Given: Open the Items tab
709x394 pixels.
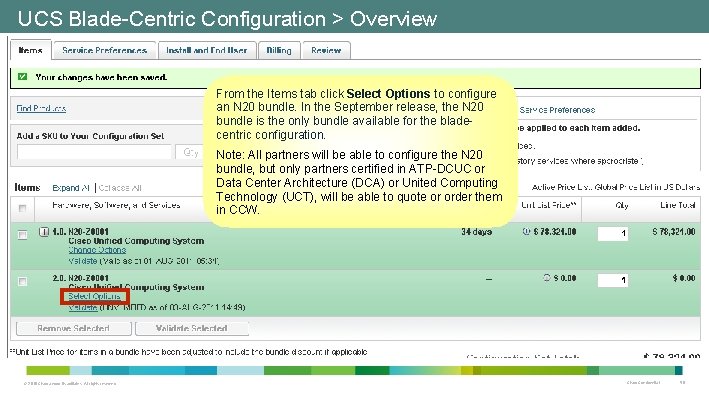Looking at the screenshot, I should (x=30, y=50).
